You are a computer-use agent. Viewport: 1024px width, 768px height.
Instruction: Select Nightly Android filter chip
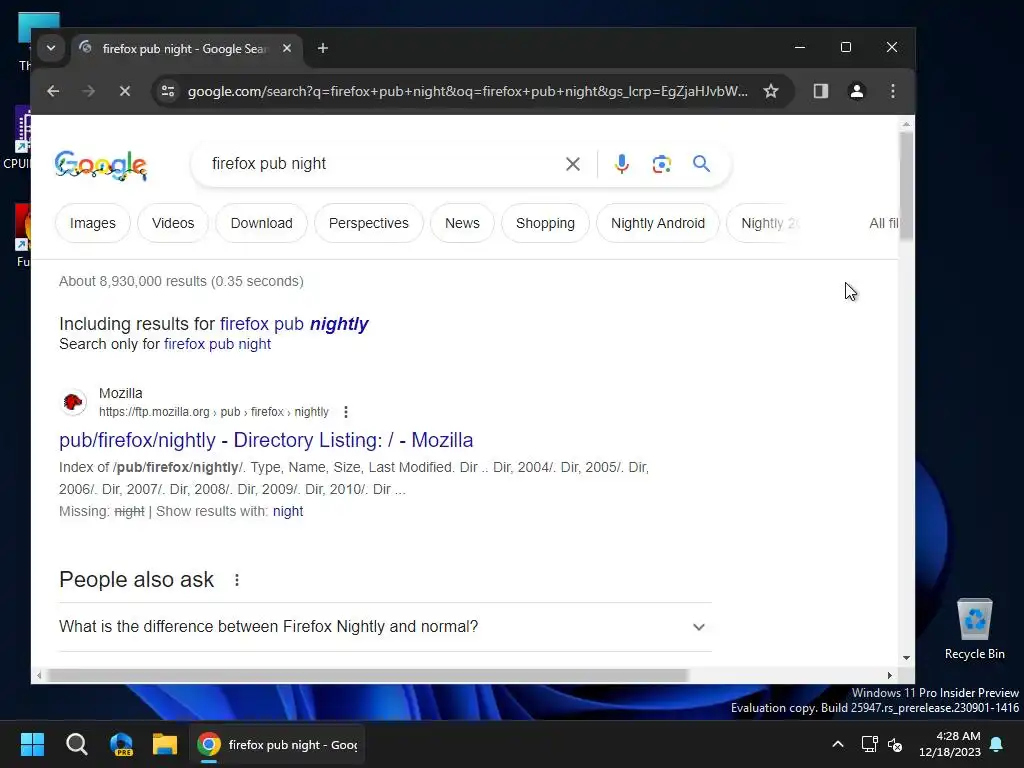(x=658, y=223)
